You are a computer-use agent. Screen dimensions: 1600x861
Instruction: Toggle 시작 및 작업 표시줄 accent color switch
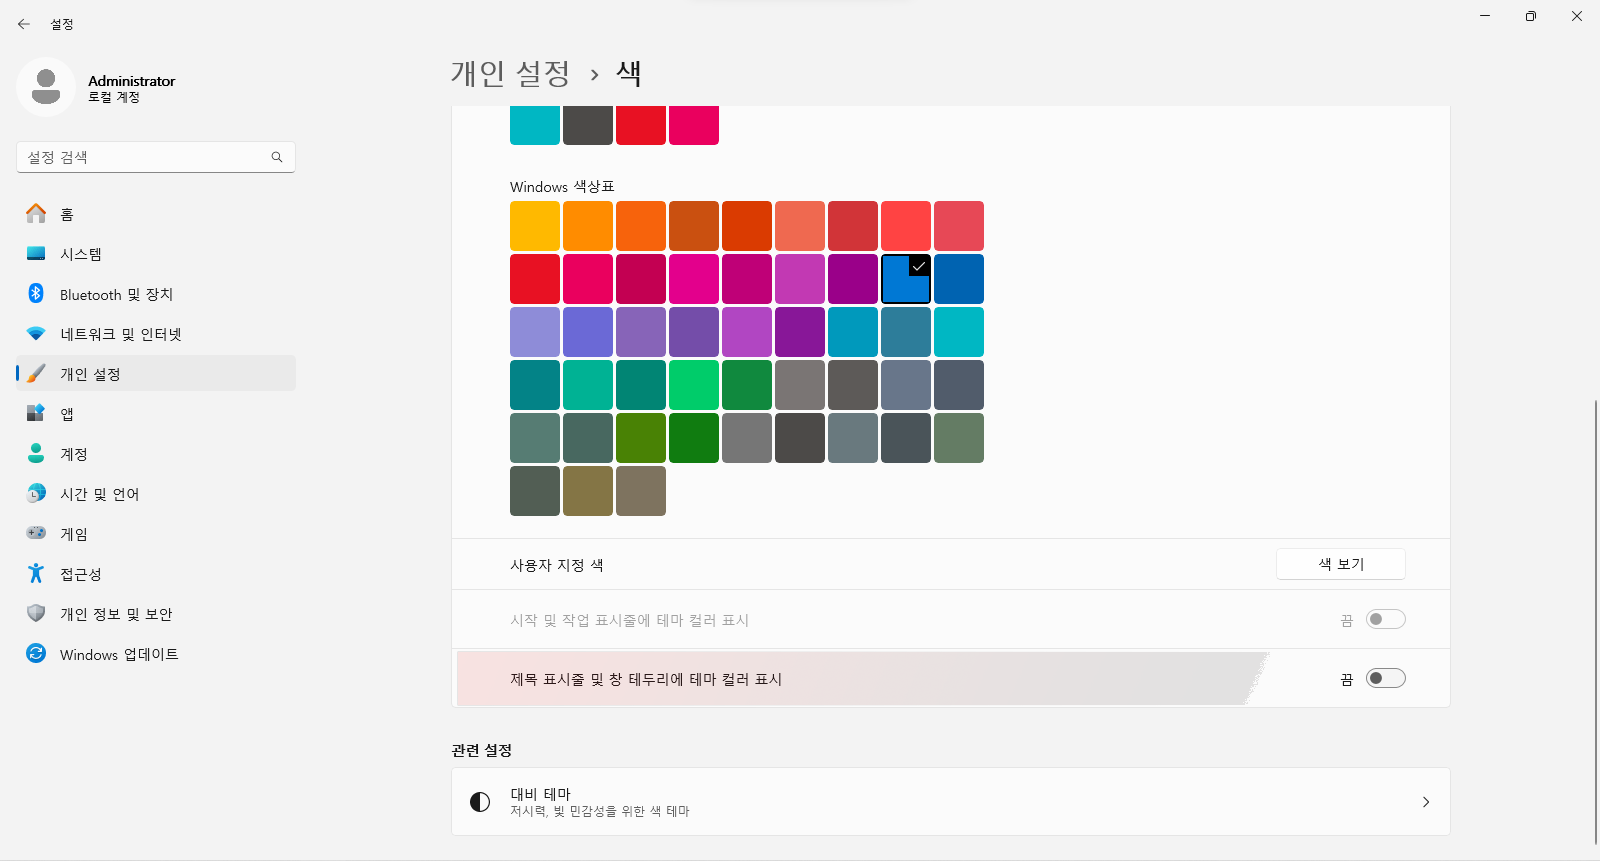pyautogui.click(x=1386, y=619)
